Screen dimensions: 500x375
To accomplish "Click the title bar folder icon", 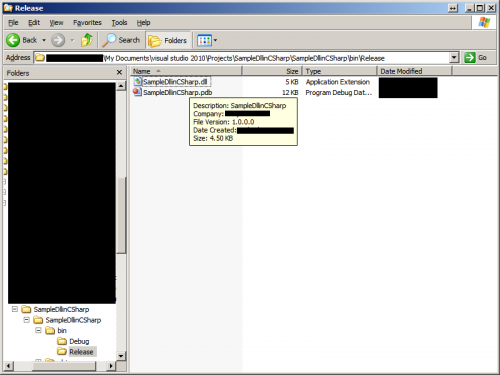I will pyautogui.click(x=8, y=8).
